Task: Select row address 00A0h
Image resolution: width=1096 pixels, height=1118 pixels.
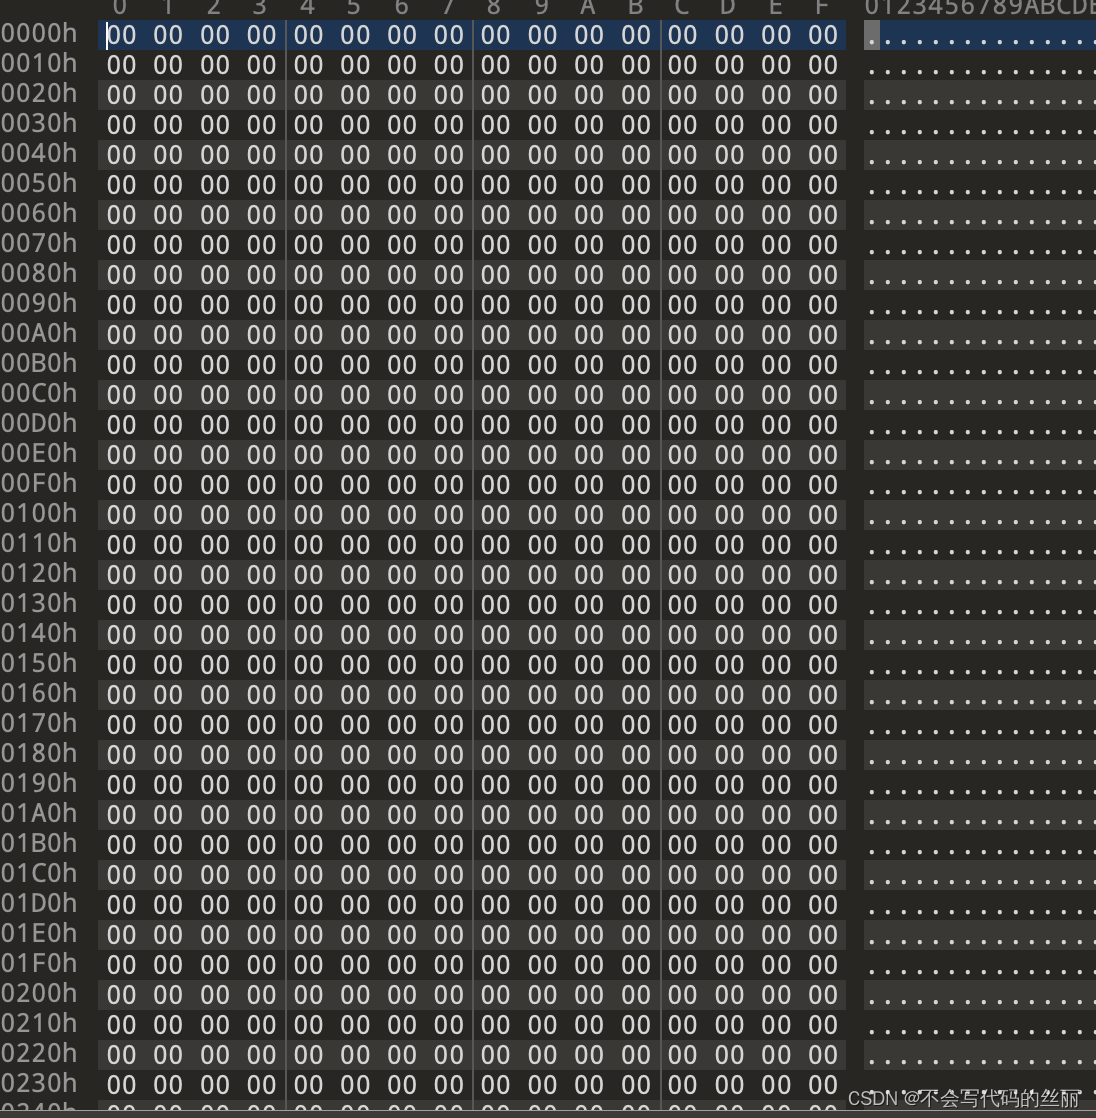Action: tap(39, 333)
